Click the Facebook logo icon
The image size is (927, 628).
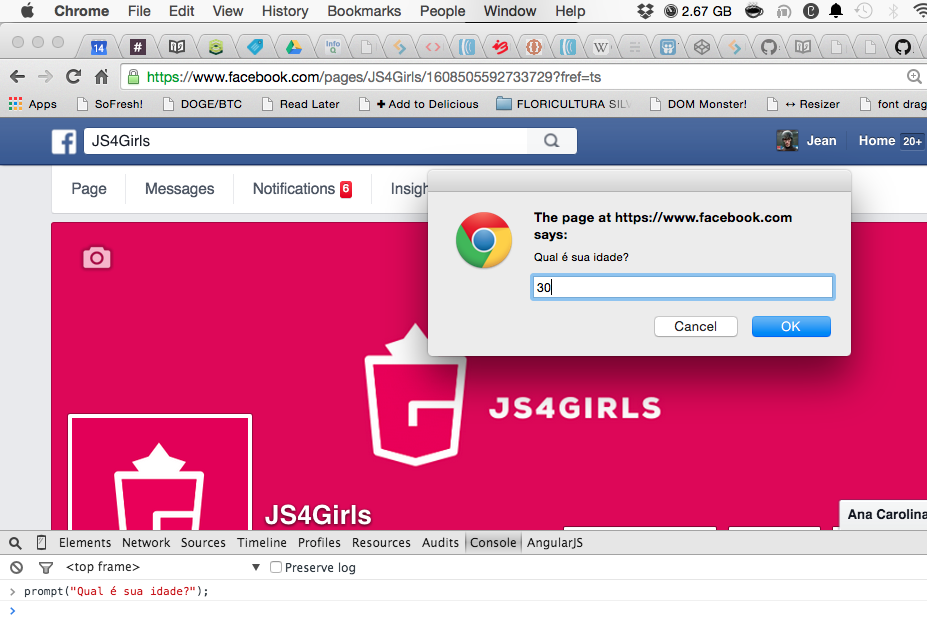[x=64, y=141]
